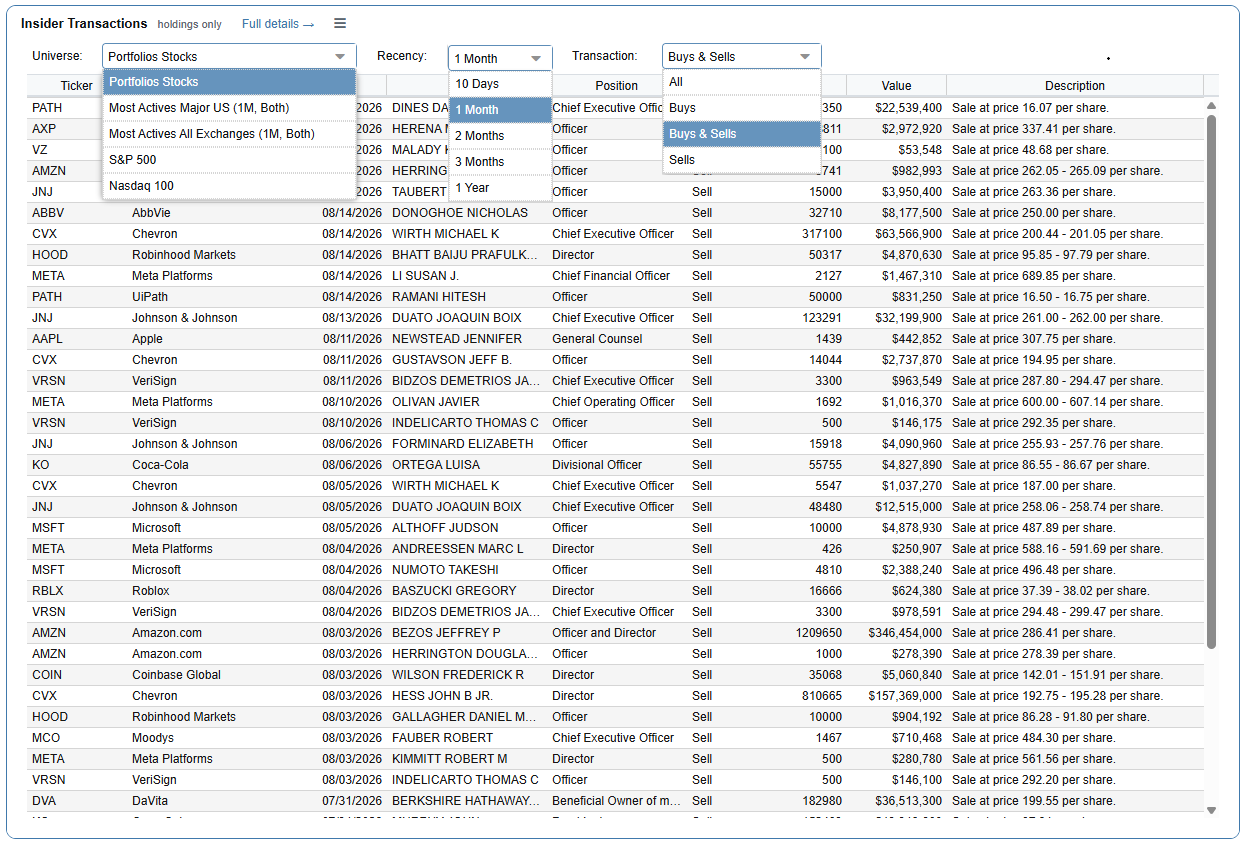The image size is (1243, 841).
Task: Click Moodys company name
Action: coord(153,738)
